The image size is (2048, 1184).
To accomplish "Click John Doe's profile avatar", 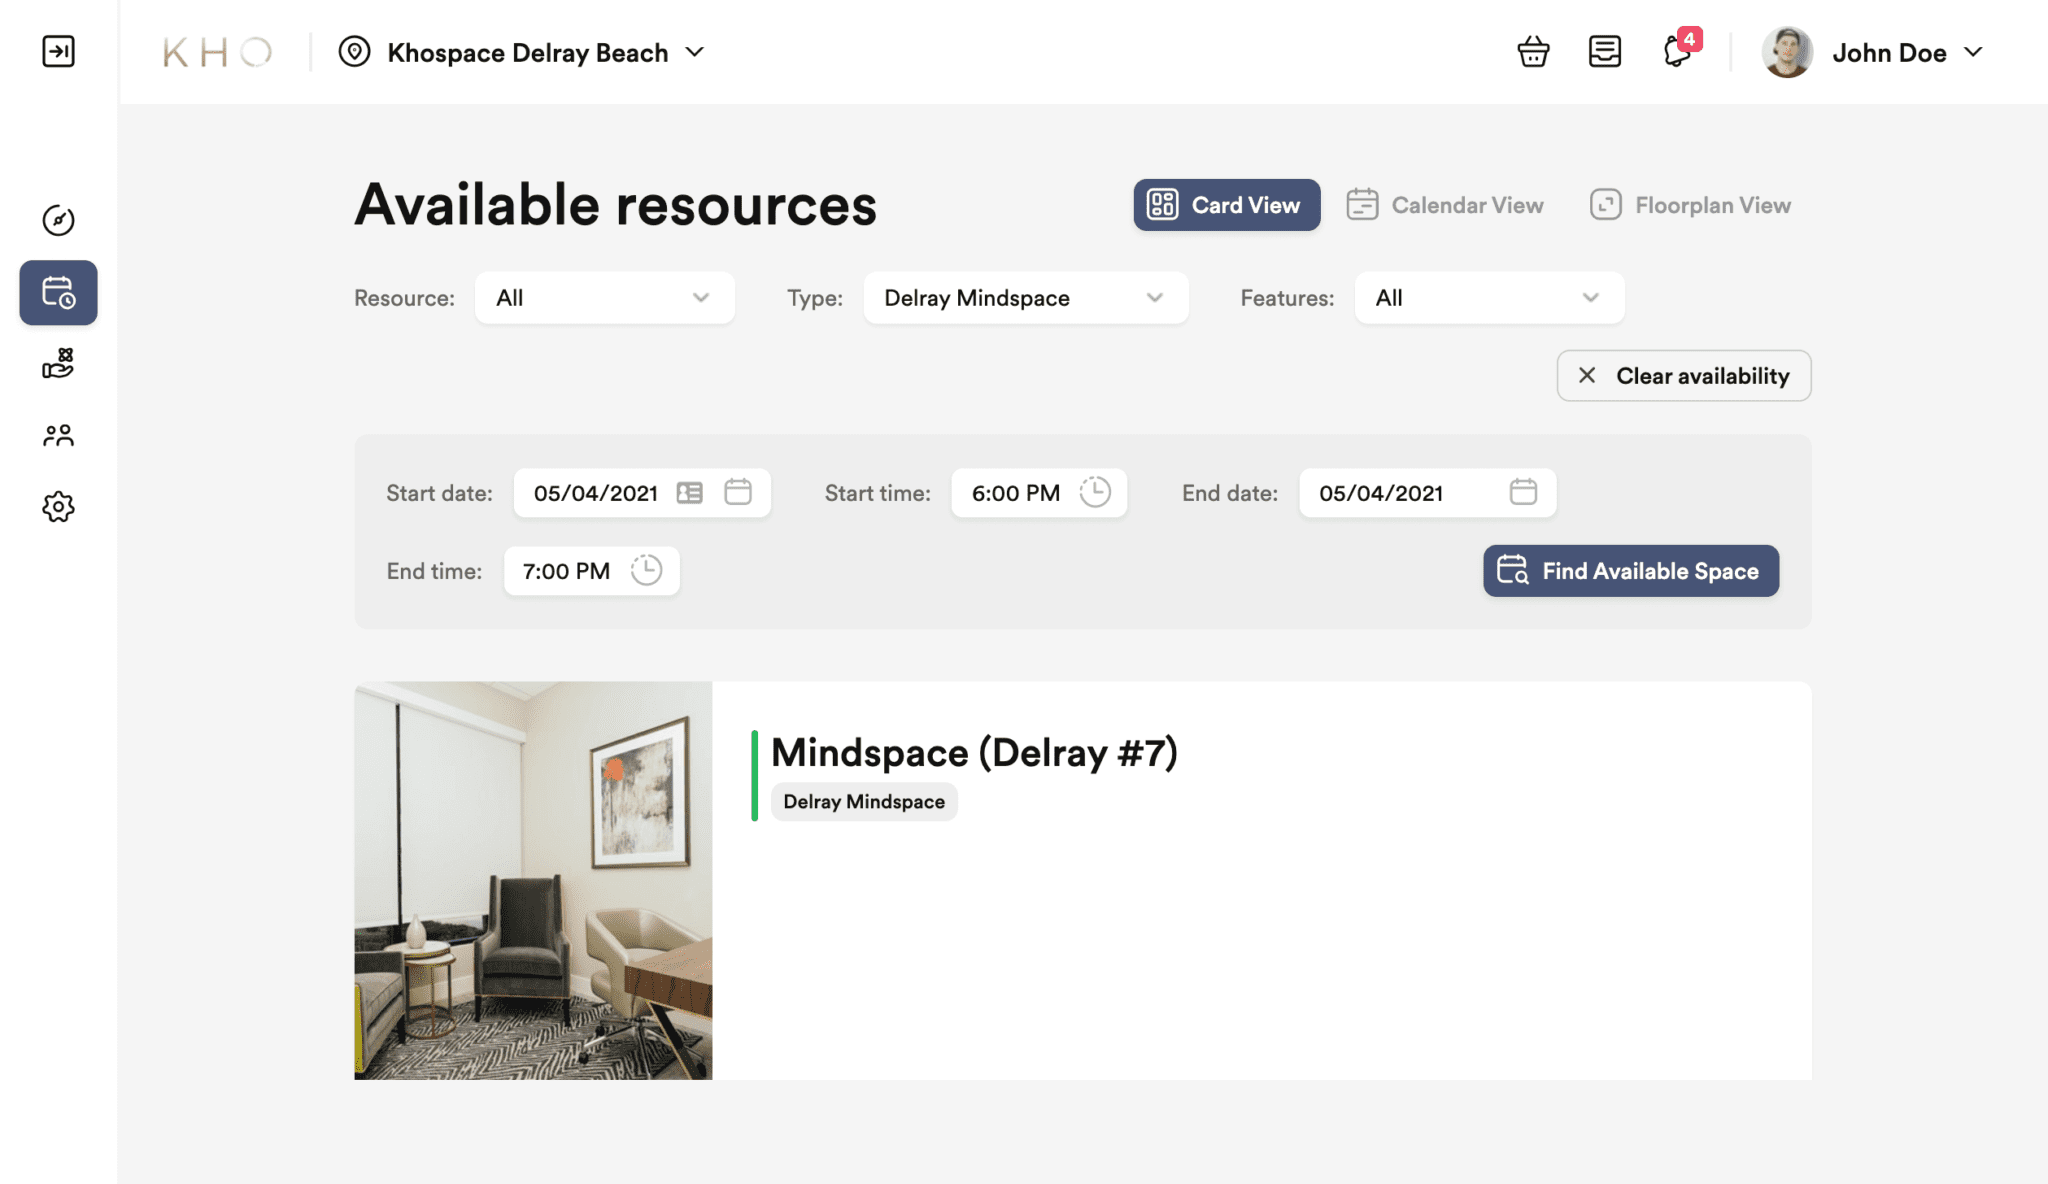I will pos(1787,52).
